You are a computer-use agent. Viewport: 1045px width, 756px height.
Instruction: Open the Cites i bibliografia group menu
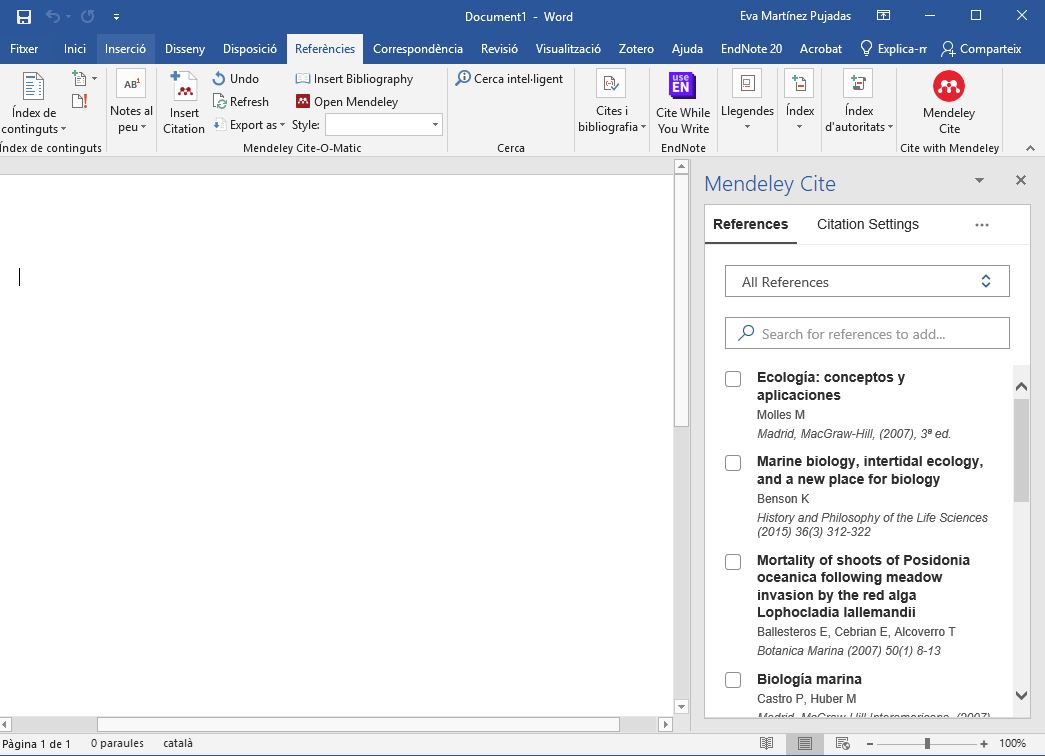[612, 101]
